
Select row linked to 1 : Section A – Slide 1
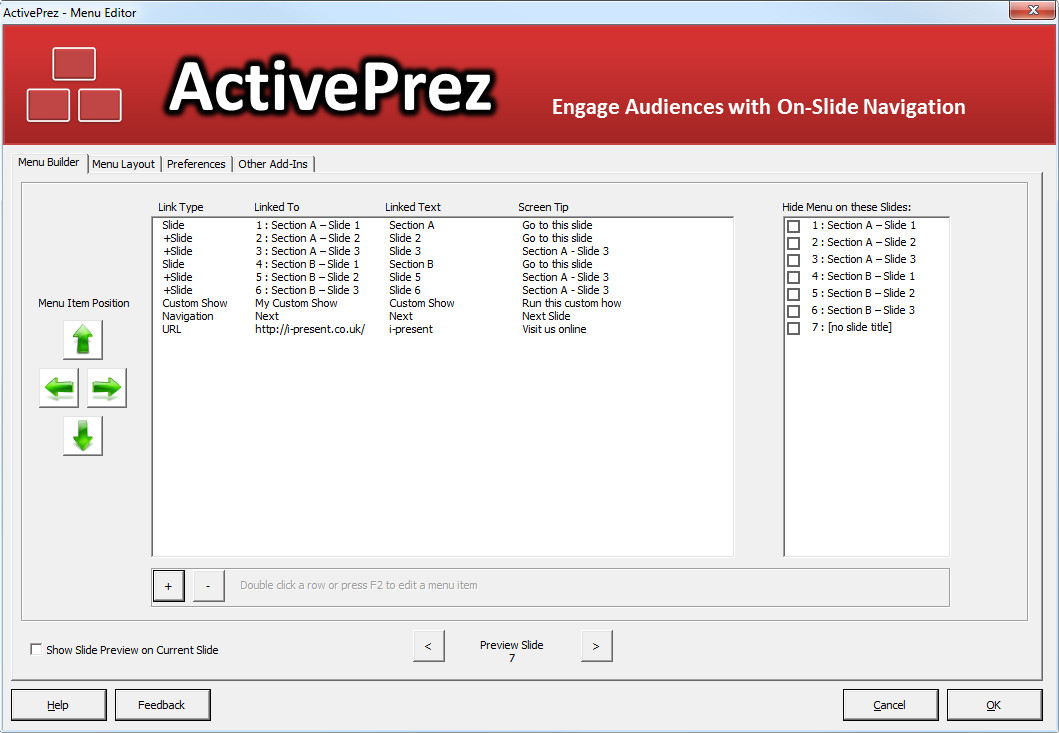442,225
